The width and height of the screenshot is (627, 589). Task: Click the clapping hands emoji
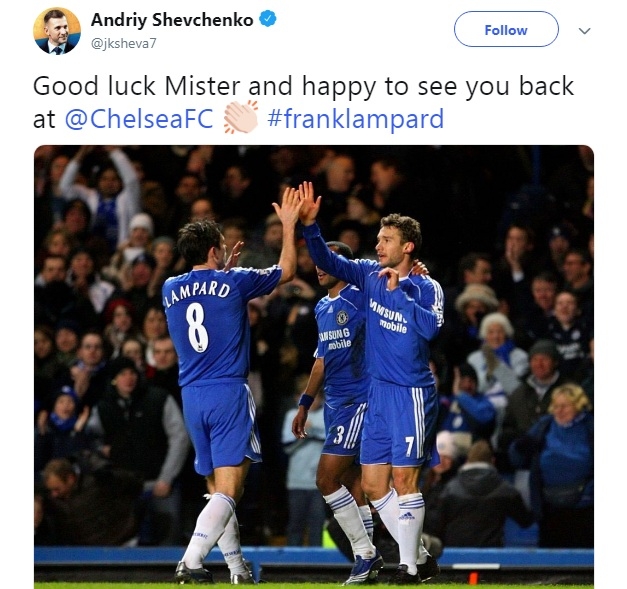[240, 117]
